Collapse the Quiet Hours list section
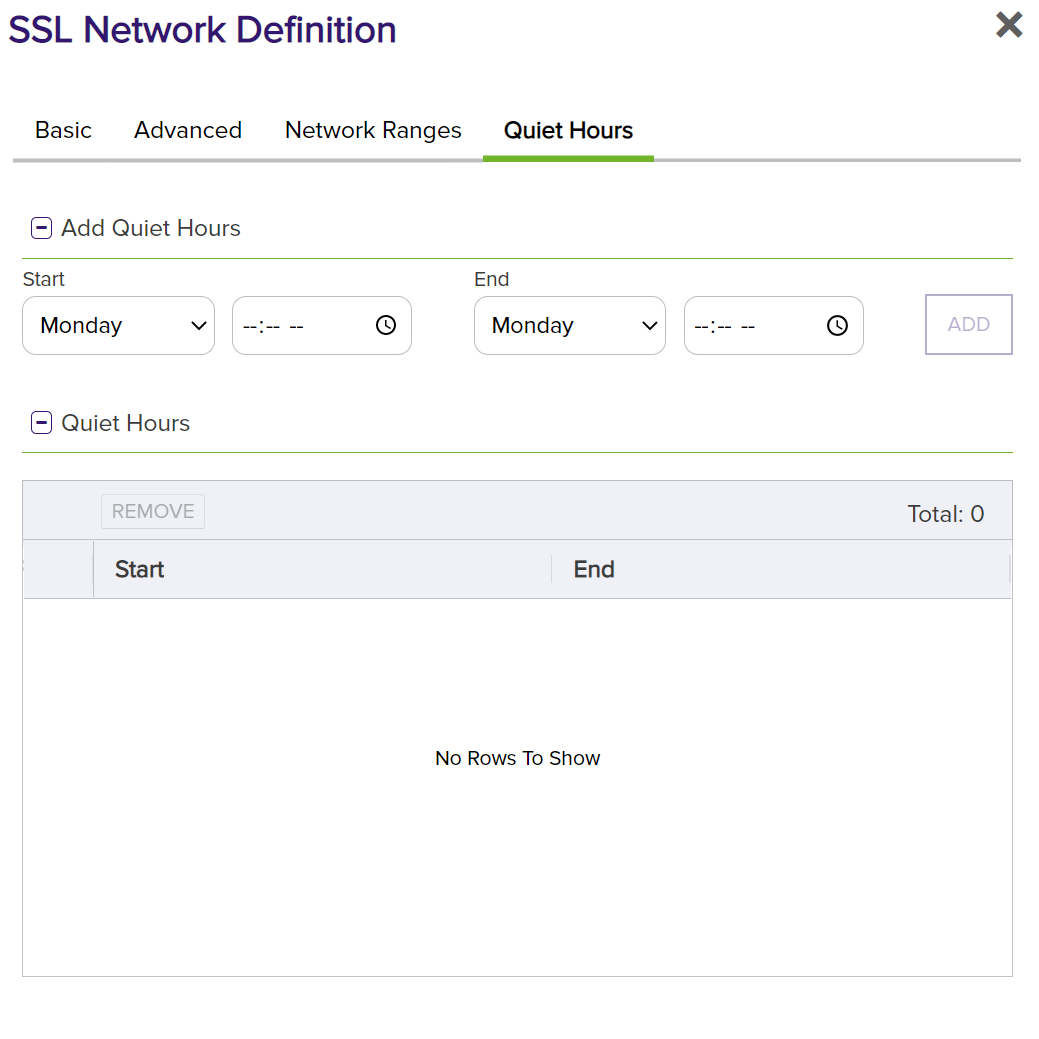Screen dimensions: 1039x1039 pyautogui.click(x=41, y=423)
